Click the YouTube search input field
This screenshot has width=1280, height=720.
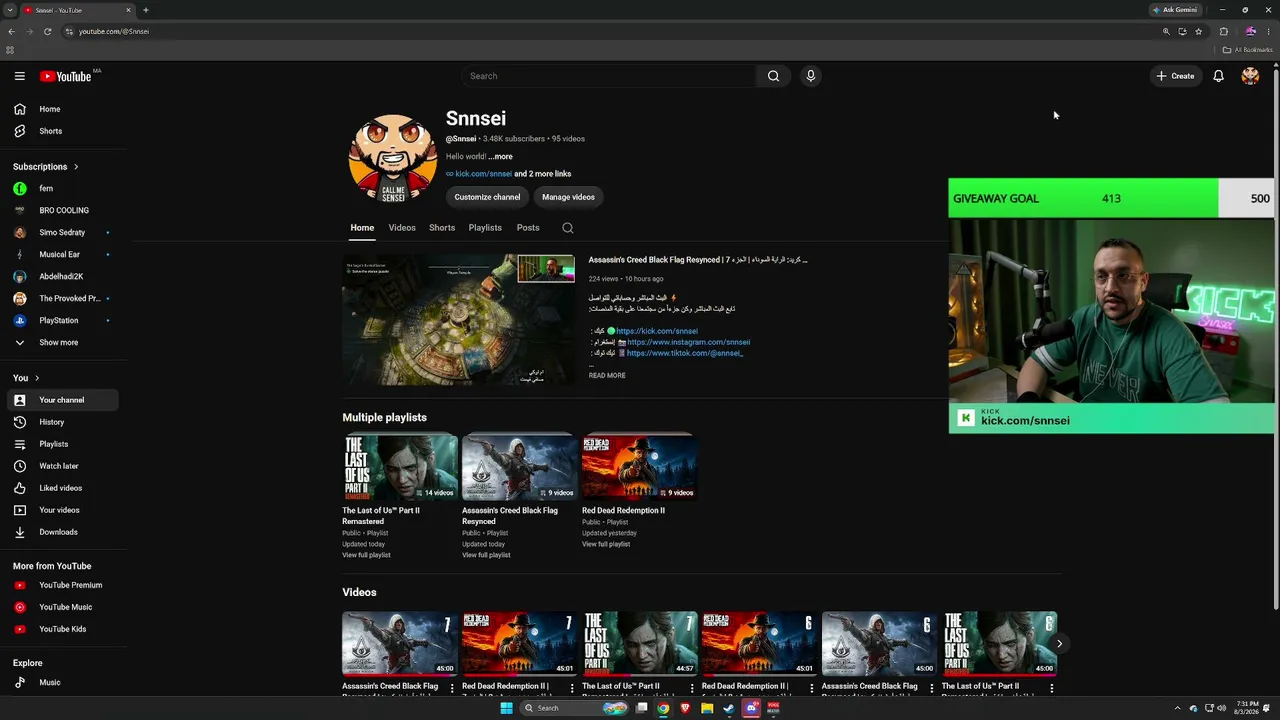point(609,76)
